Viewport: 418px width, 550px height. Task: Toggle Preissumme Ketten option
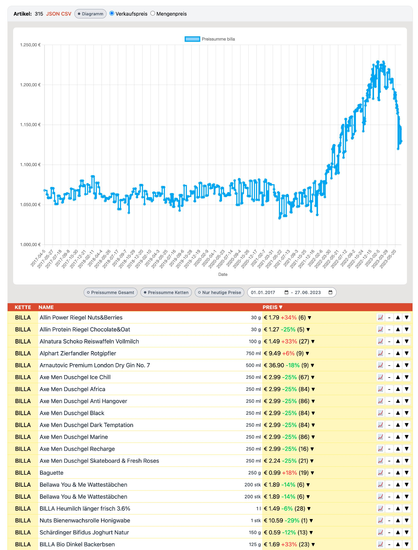pos(166,292)
